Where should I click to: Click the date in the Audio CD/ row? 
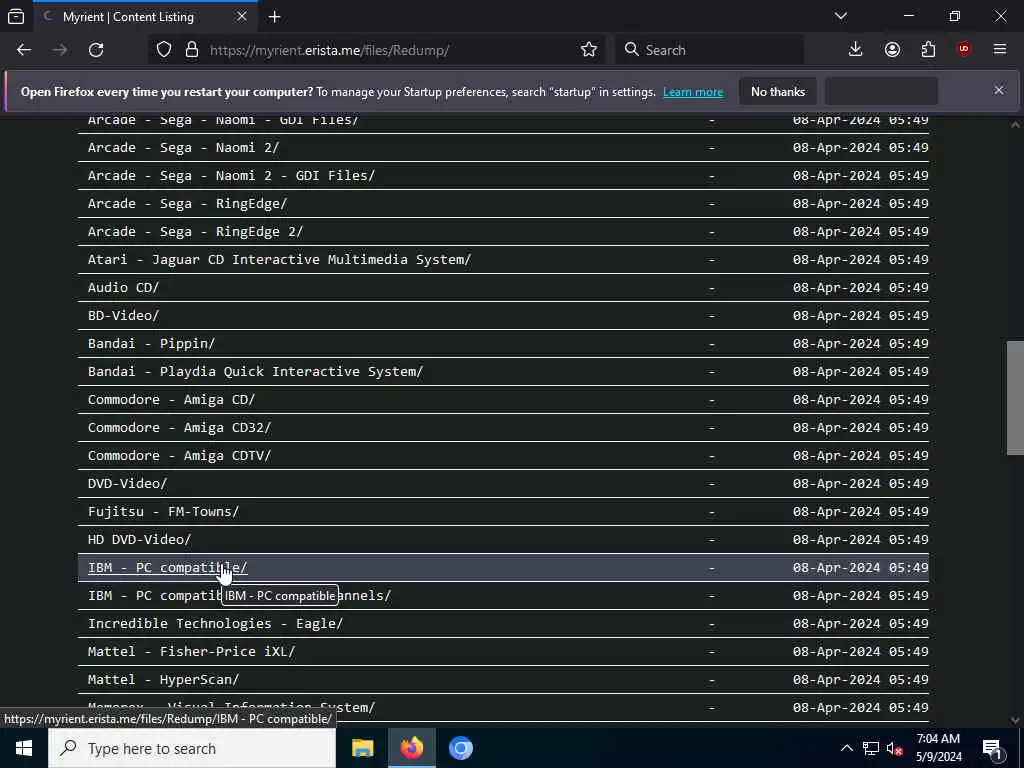click(861, 288)
